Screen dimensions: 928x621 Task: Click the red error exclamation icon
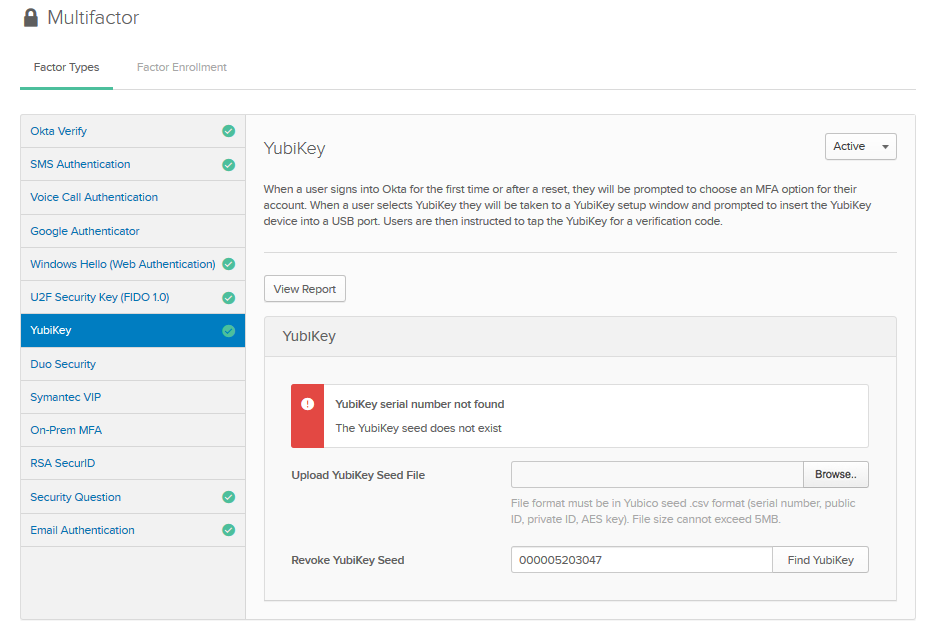307,404
